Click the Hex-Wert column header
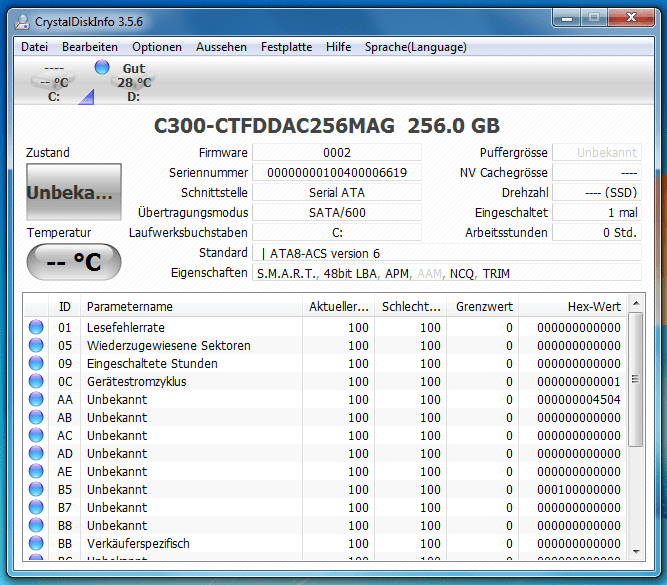Screen dimensions: 667x585 [x=573, y=306]
